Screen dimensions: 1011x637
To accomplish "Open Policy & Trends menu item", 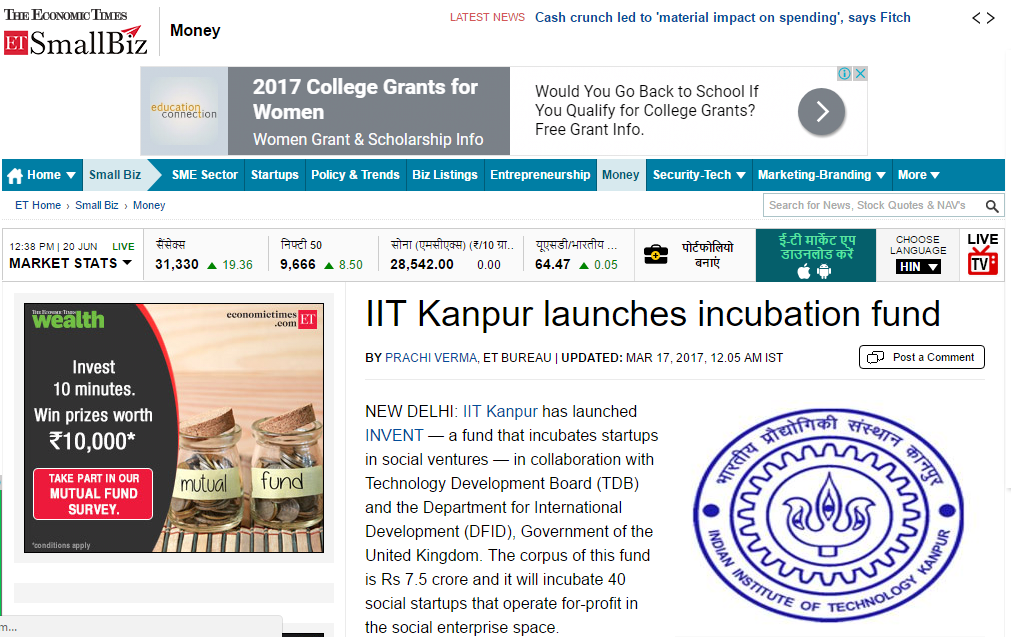I will (x=355, y=175).
